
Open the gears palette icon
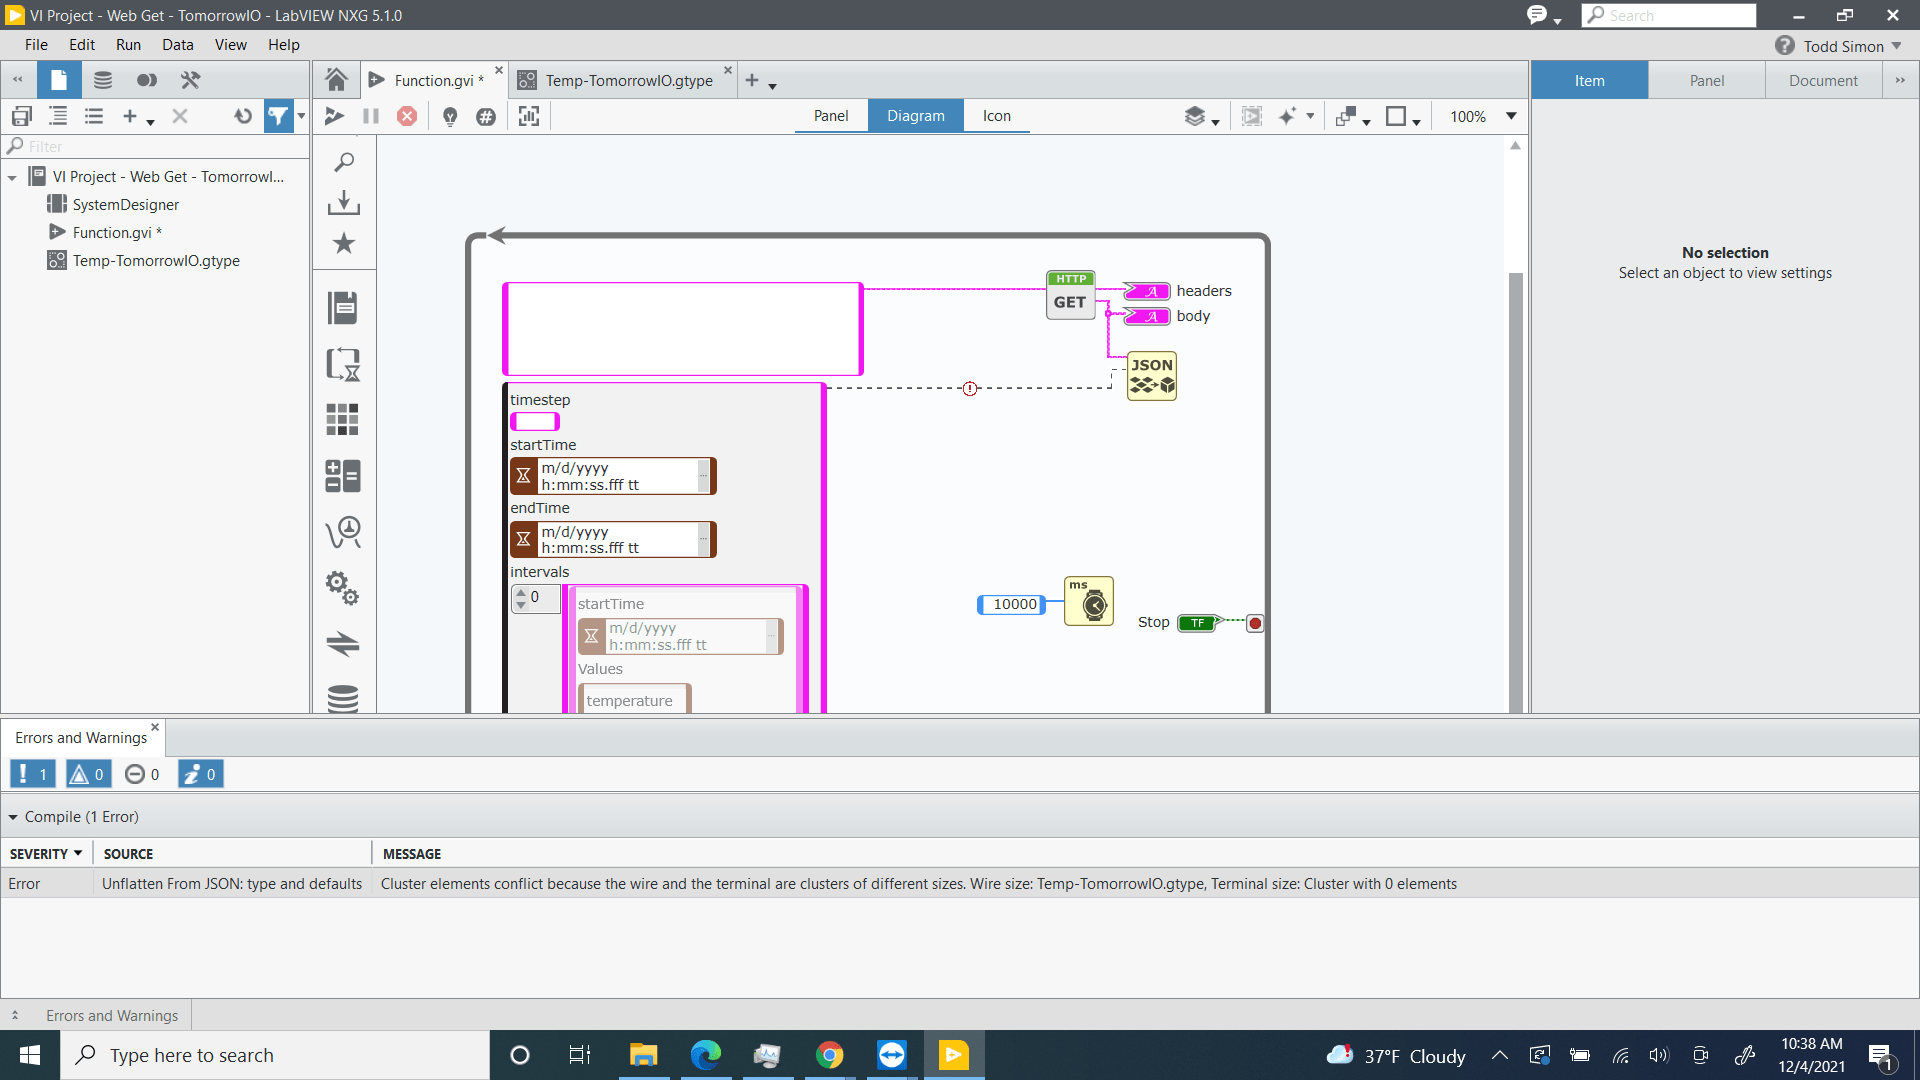(342, 588)
